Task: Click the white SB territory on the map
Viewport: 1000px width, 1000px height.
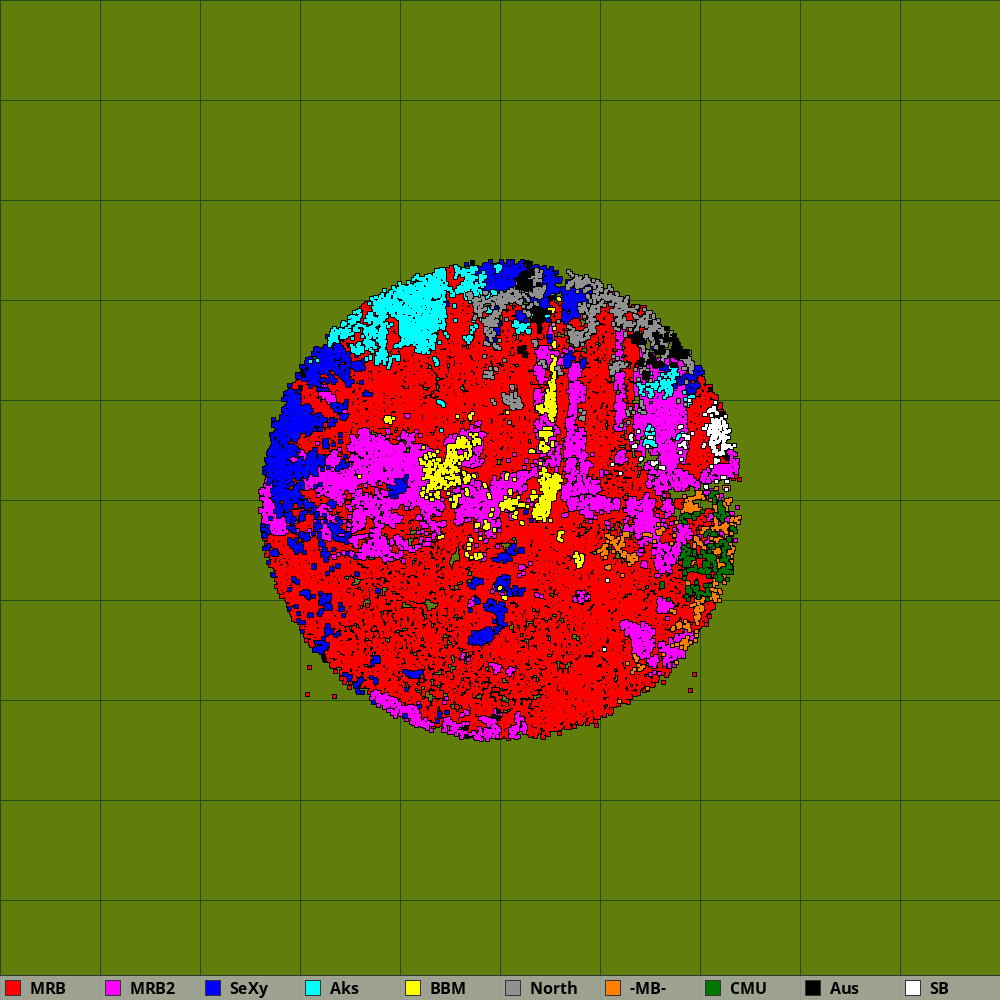Action: click(x=717, y=432)
